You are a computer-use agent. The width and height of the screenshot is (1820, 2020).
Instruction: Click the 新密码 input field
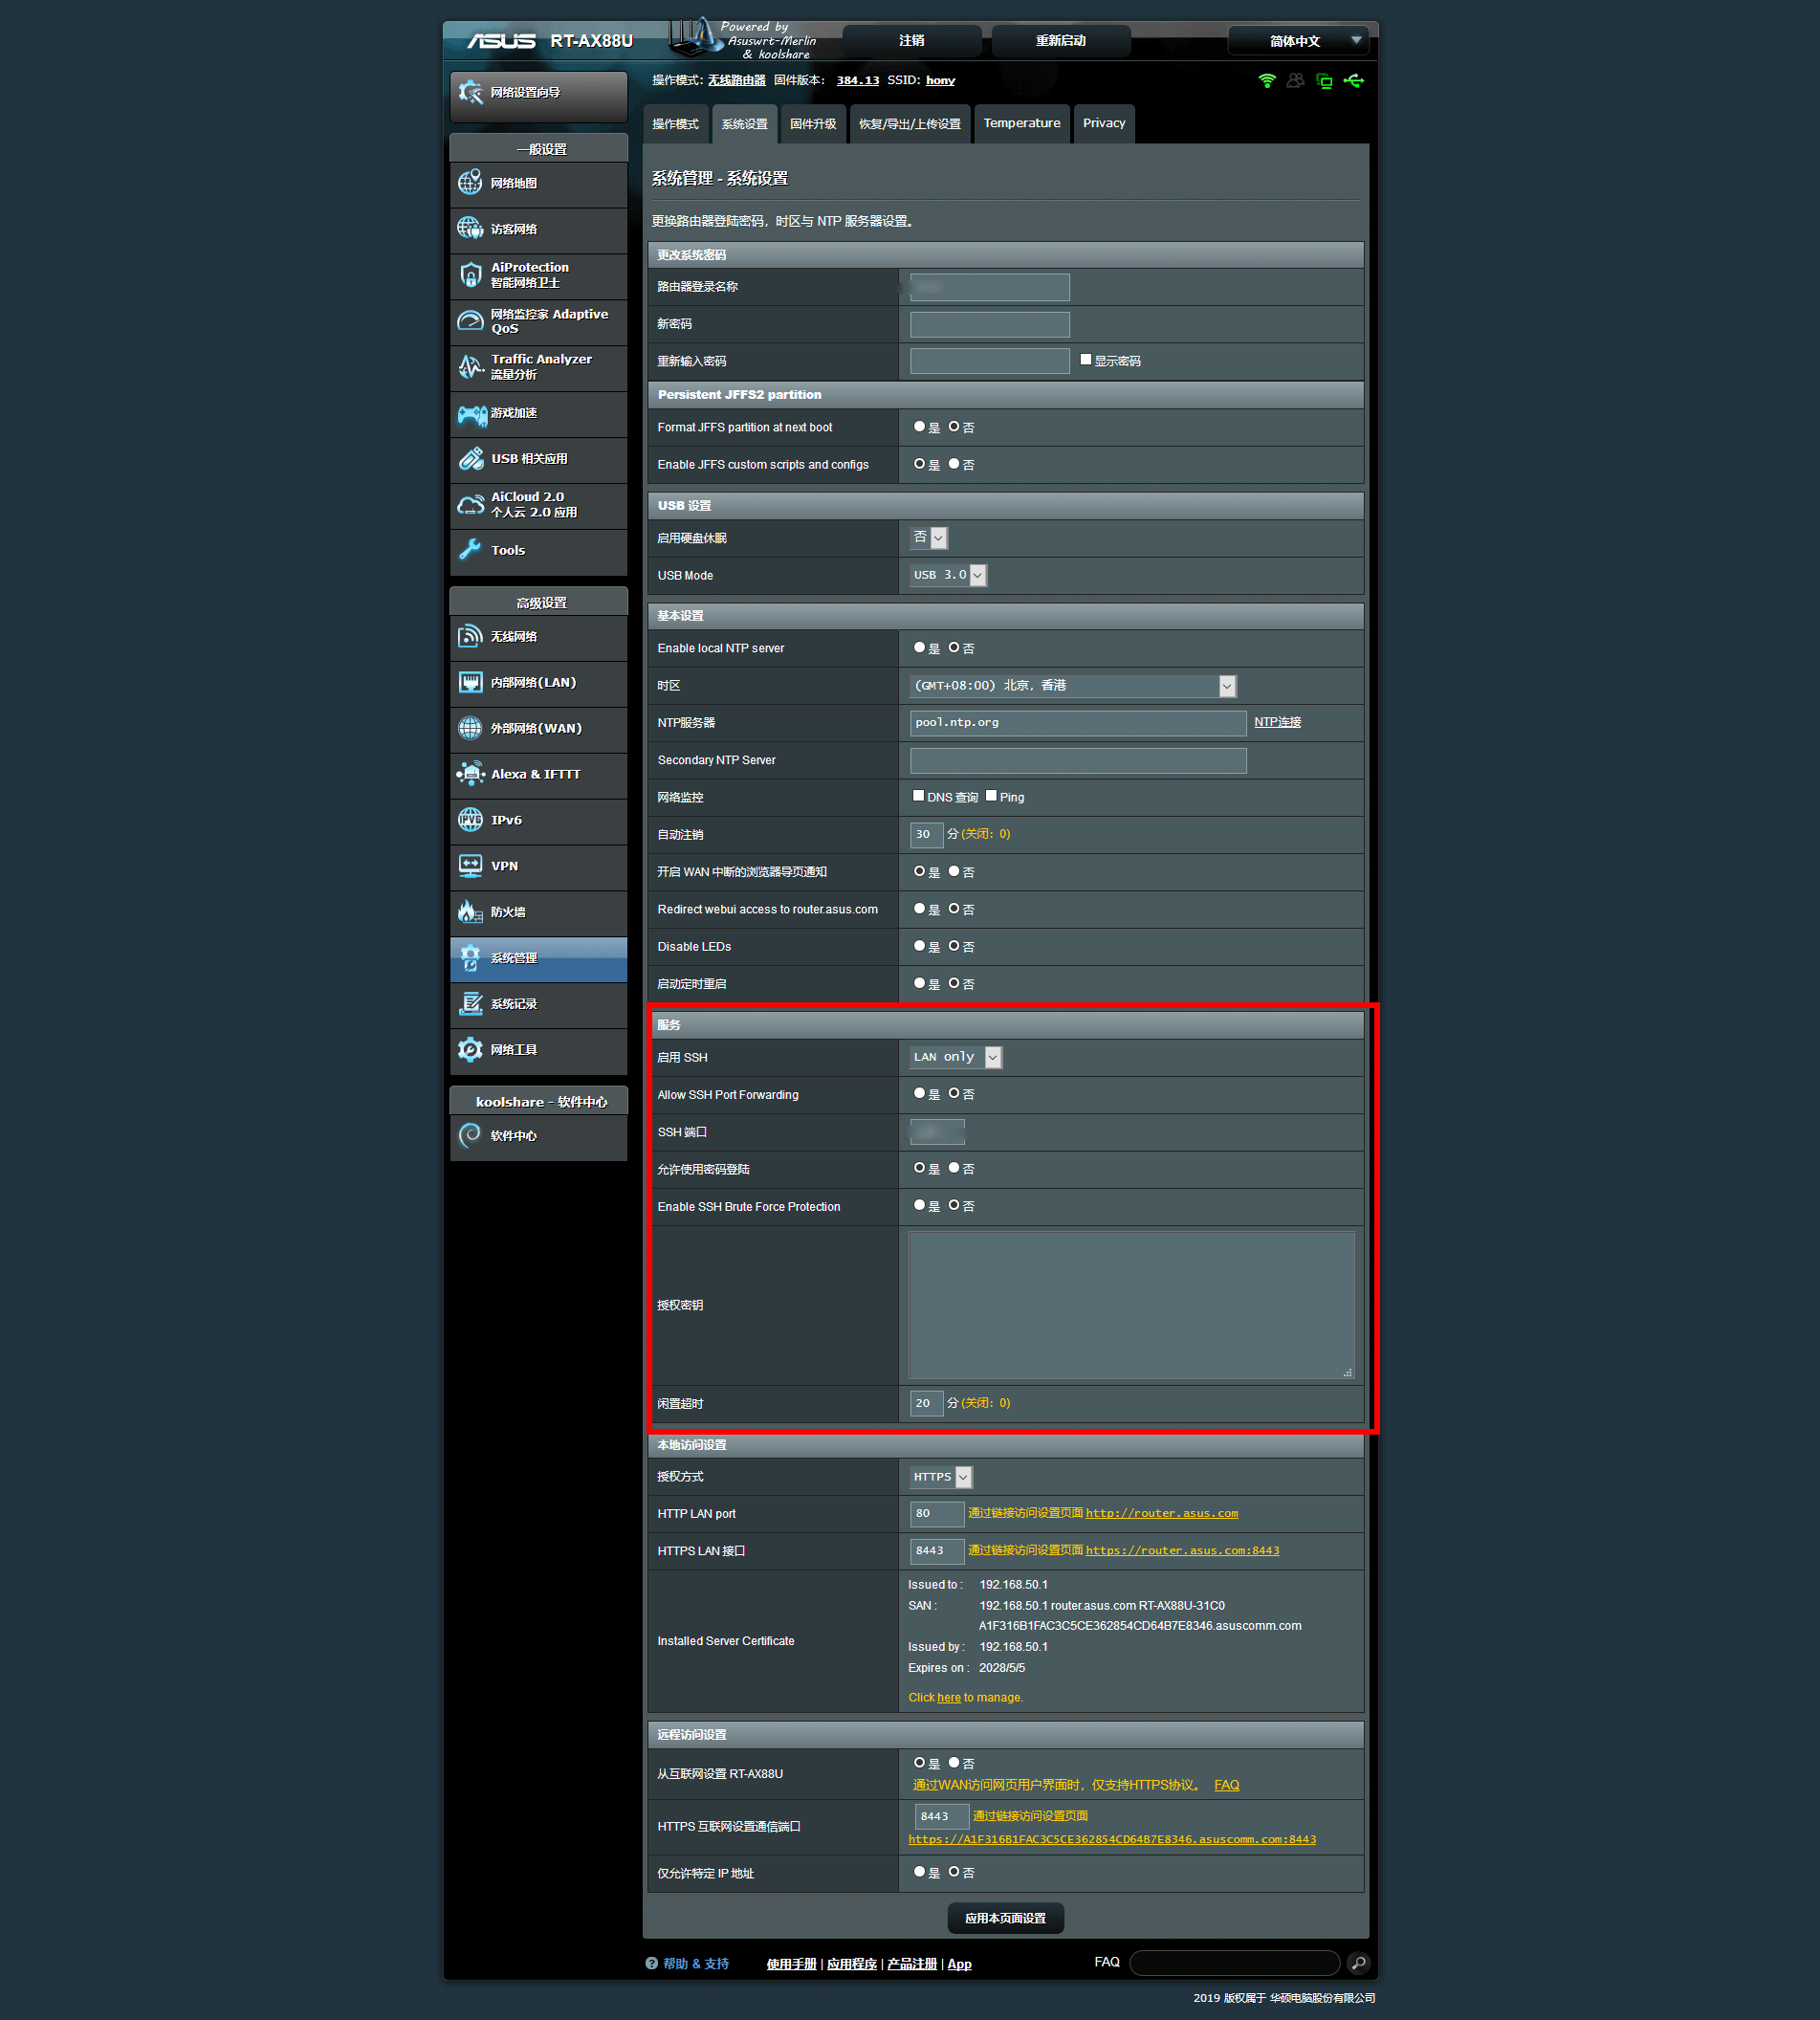tap(990, 324)
